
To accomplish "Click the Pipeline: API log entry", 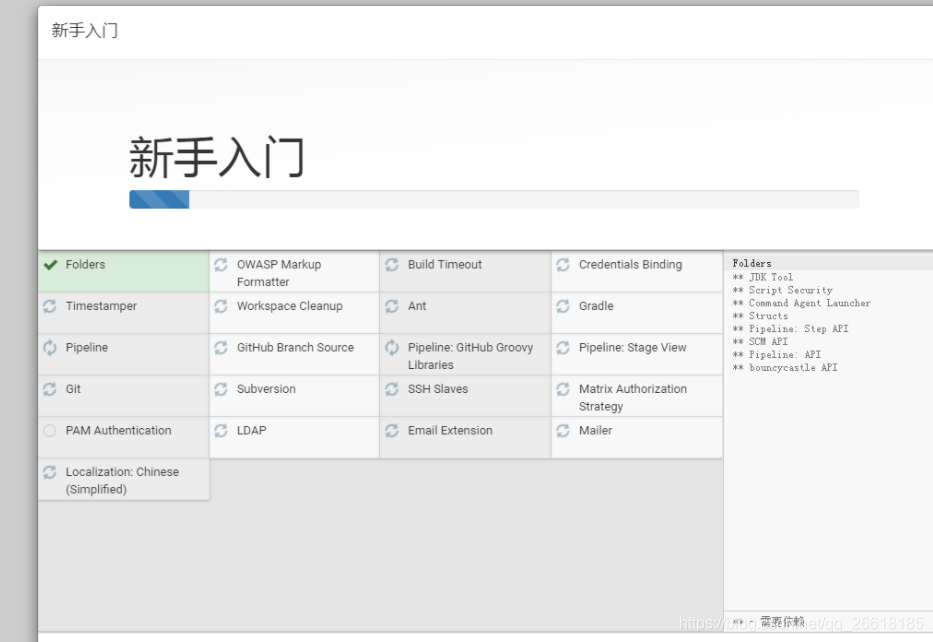I will 777,355.
